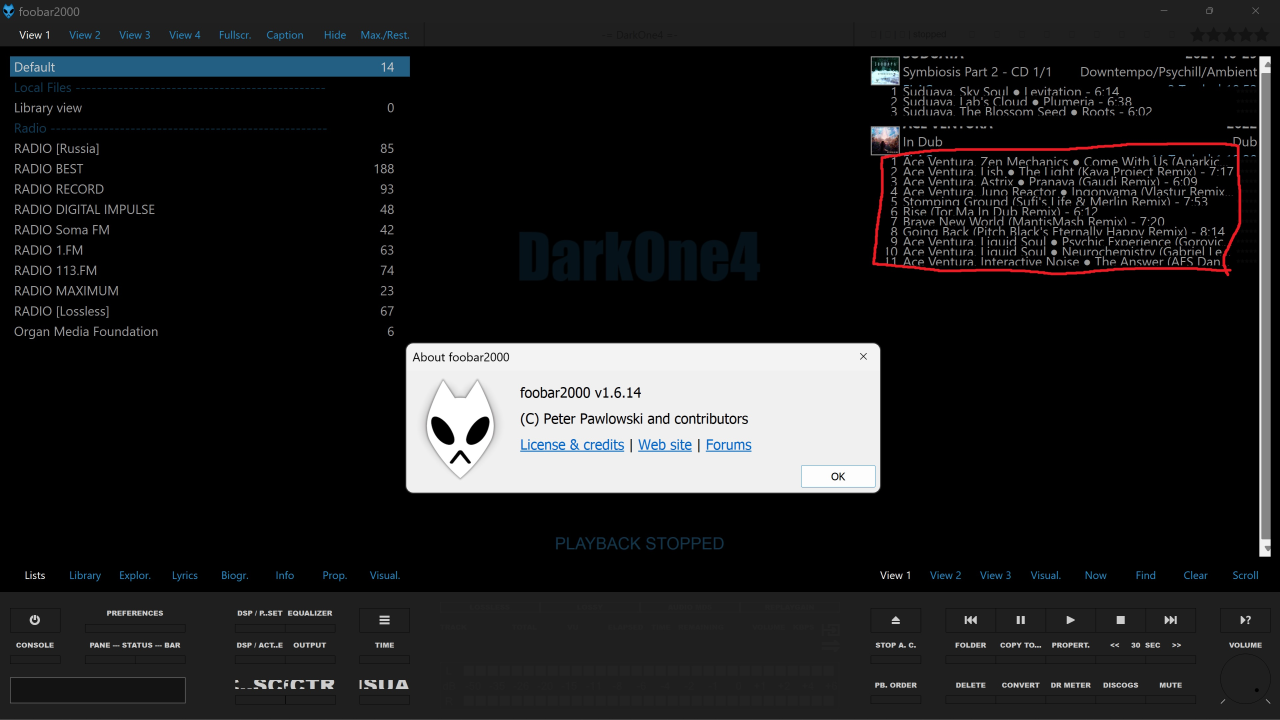The width and height of the screenshot is (1280, 720).
Task: Switch to View 3 in top bar
Action: click(x=135, y=35)
